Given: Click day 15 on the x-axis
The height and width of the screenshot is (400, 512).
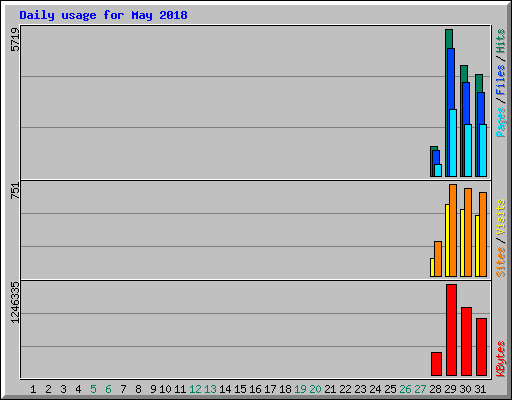Looking at the screenshot, I should [240, 389].
